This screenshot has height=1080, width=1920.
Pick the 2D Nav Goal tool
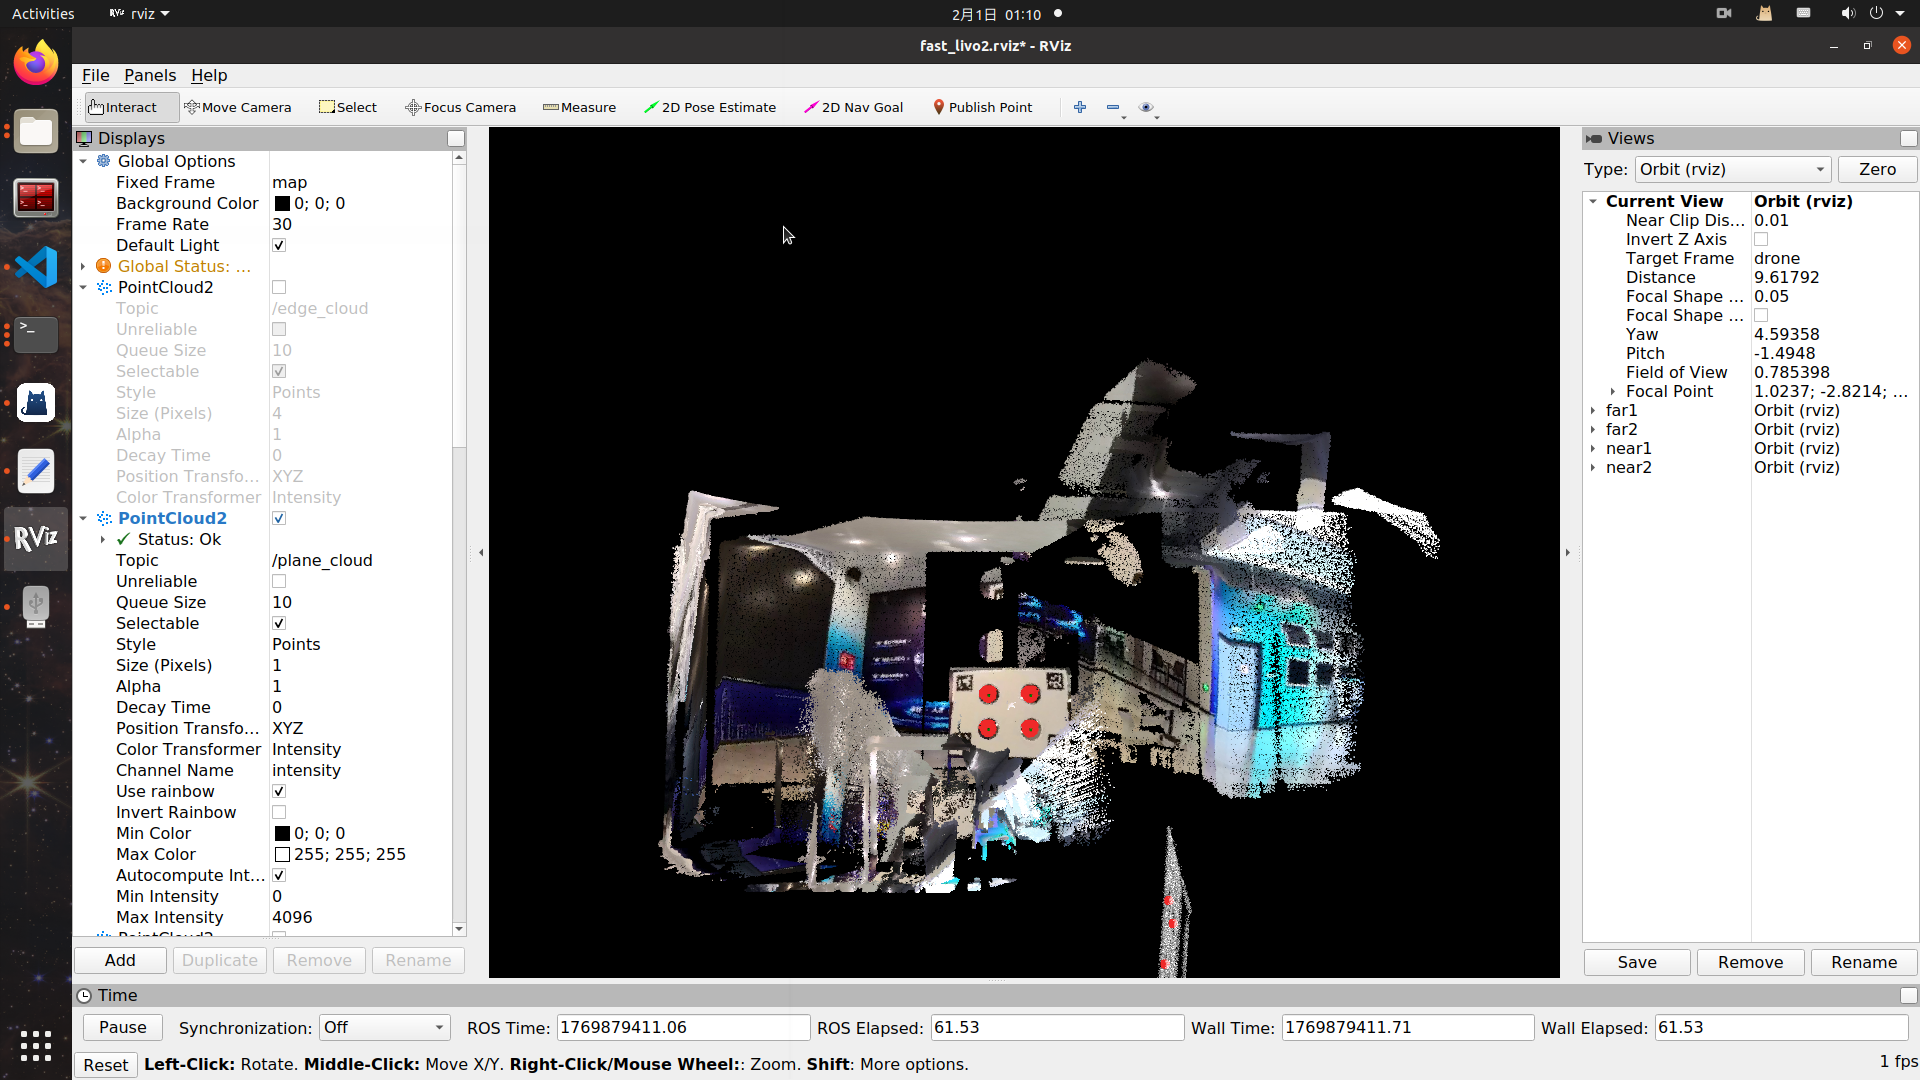[853, 107]
